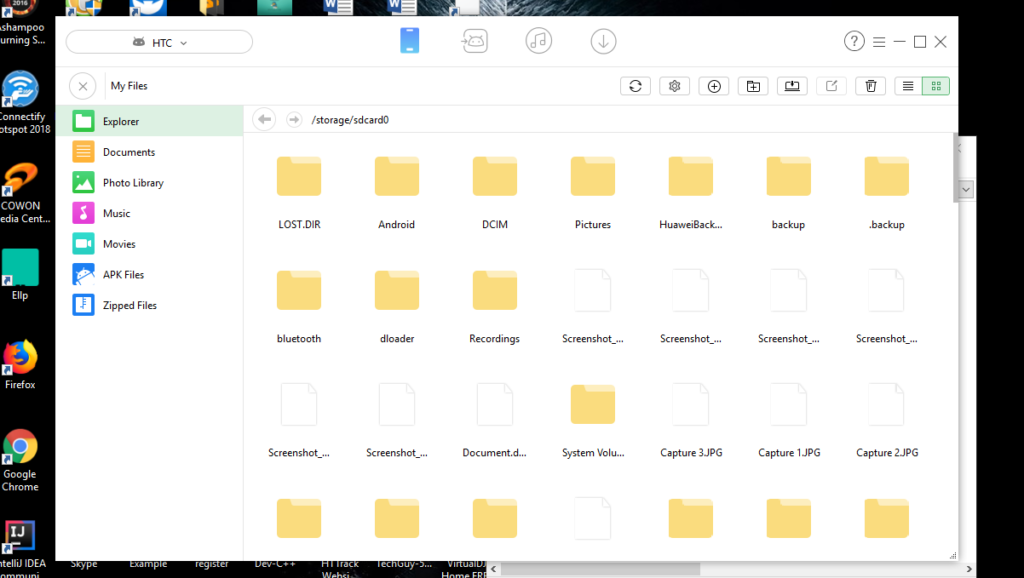Create a new folder with folder-plus icon
Viewport: 1024px width, 578px height.
(753, 86)
